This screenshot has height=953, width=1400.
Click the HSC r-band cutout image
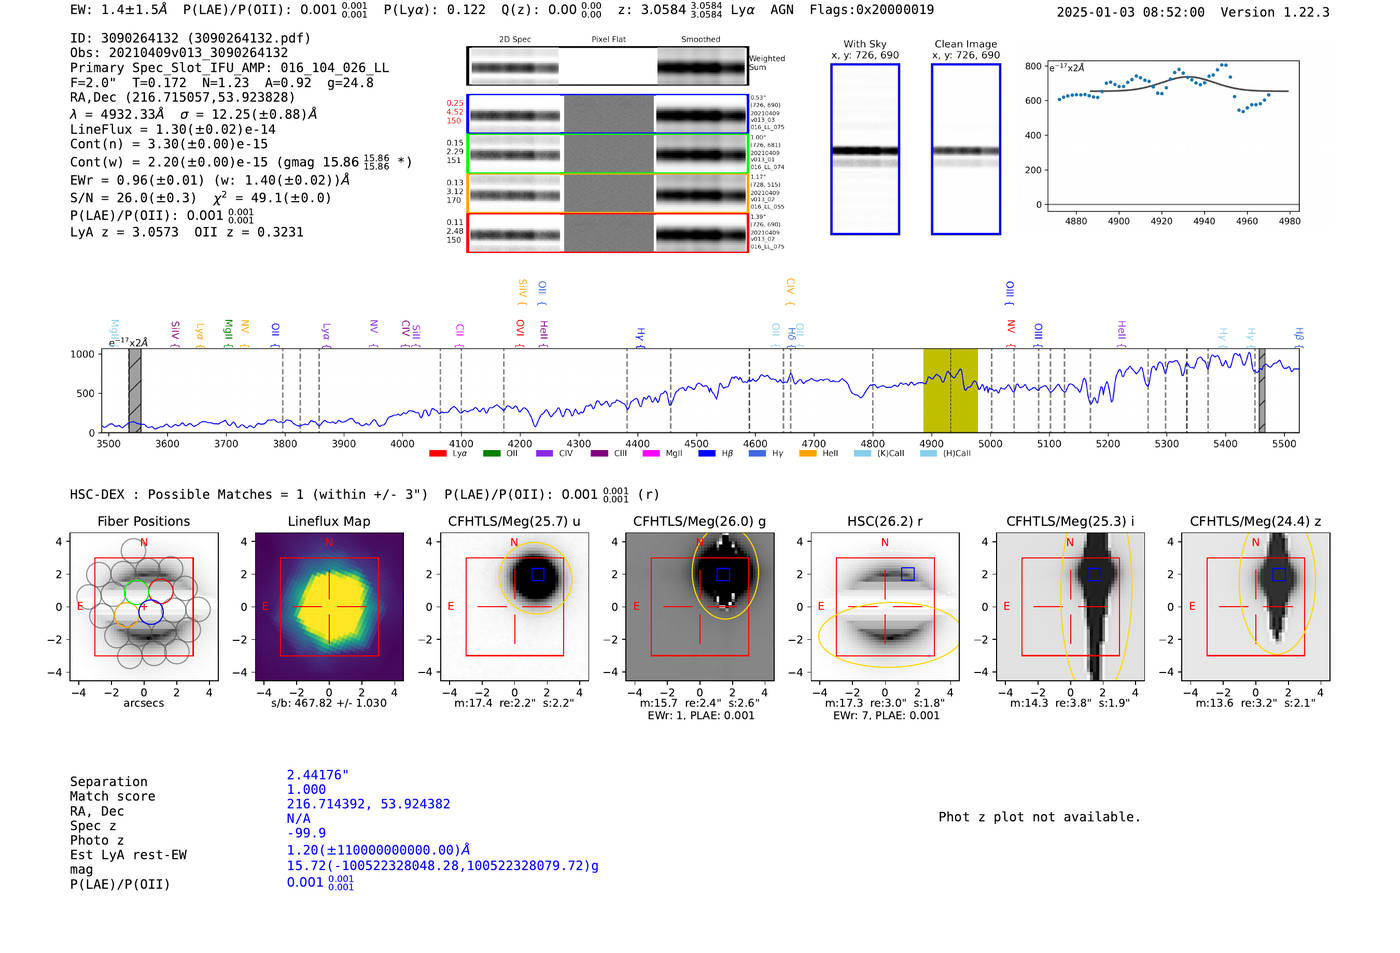point(885,606)
